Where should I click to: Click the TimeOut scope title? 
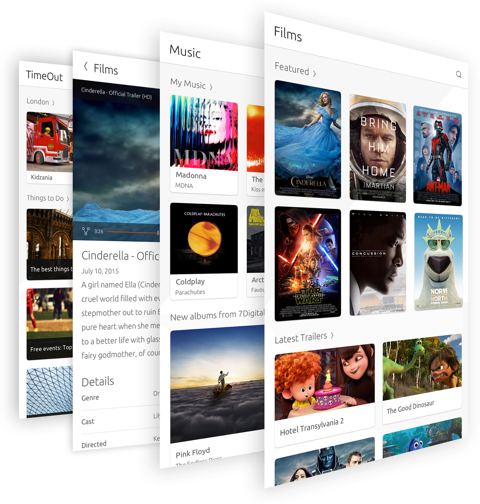click(44, 76)
